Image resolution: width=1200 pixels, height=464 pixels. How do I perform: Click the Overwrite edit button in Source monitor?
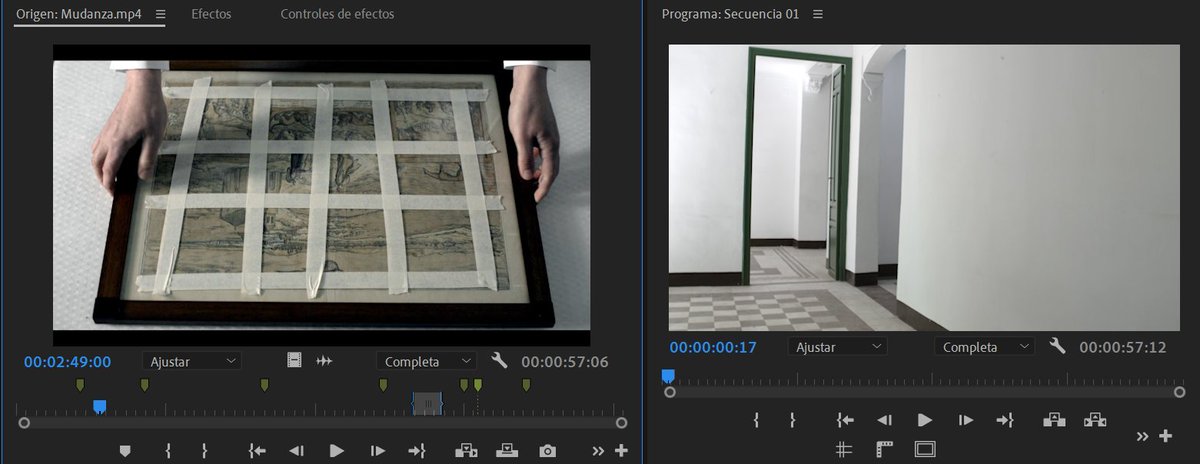point(507,451)
